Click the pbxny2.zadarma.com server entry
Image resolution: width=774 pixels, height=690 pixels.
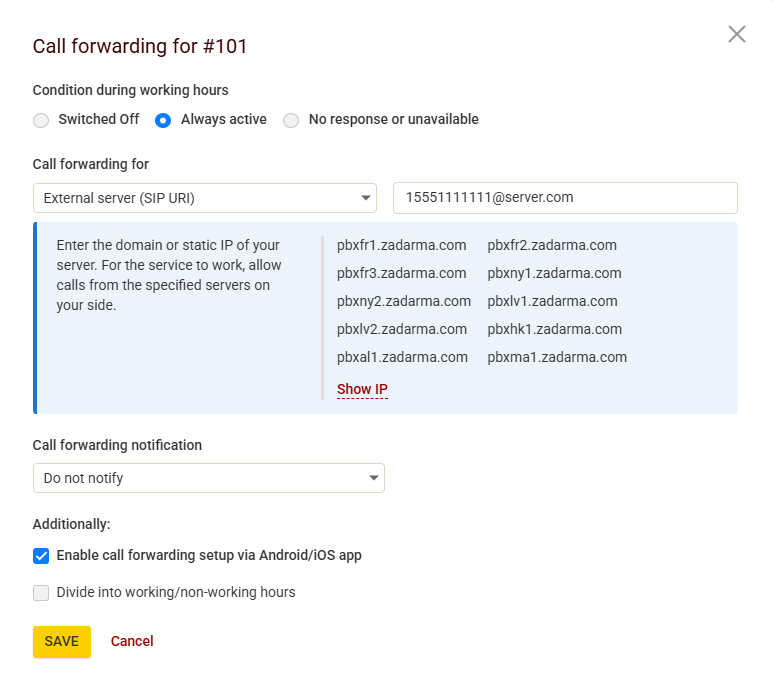point(403,301)
